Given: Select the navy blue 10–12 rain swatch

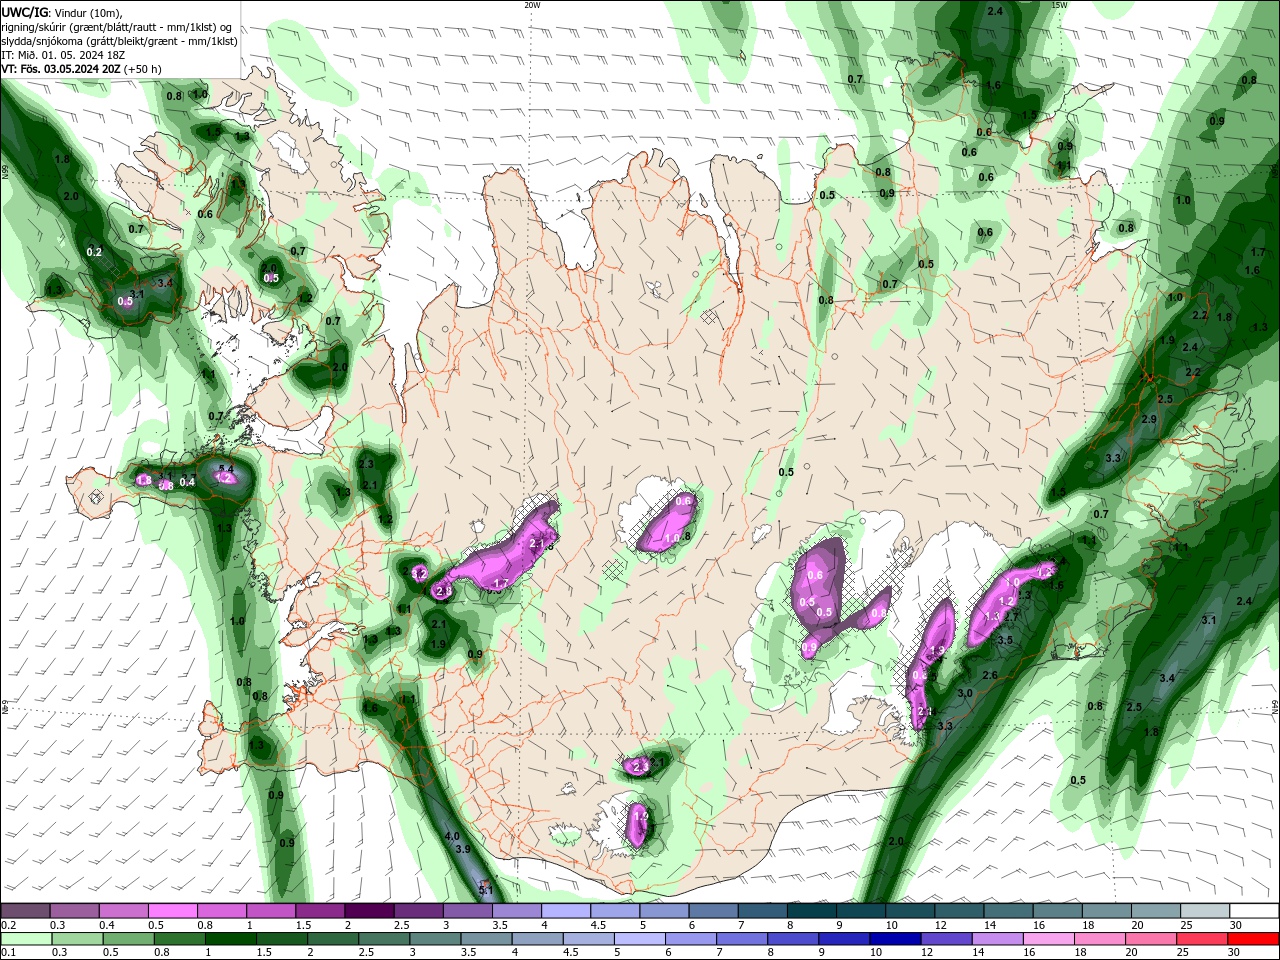Looking at the screenshot, I should [x=896, y=939].
